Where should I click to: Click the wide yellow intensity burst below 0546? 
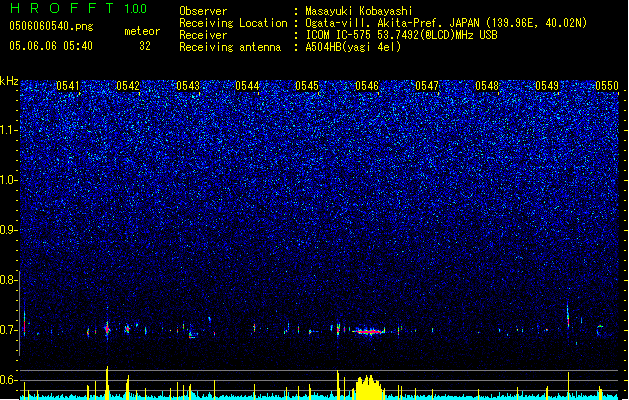click(x=368, y=387)
